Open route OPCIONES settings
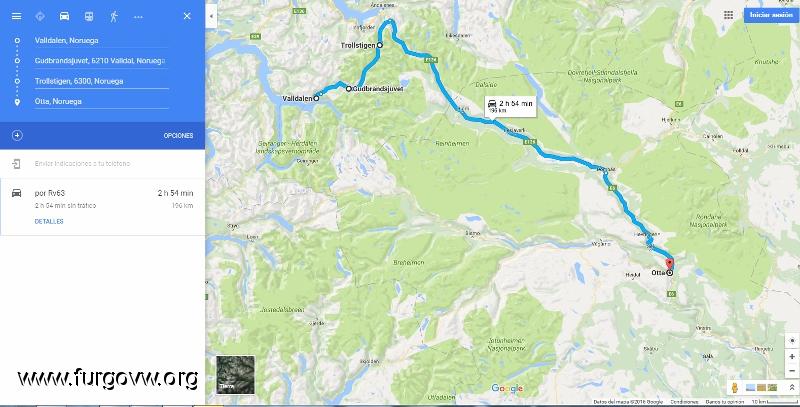800x407 pixels. pyautogui.click(x=178, y=136)
